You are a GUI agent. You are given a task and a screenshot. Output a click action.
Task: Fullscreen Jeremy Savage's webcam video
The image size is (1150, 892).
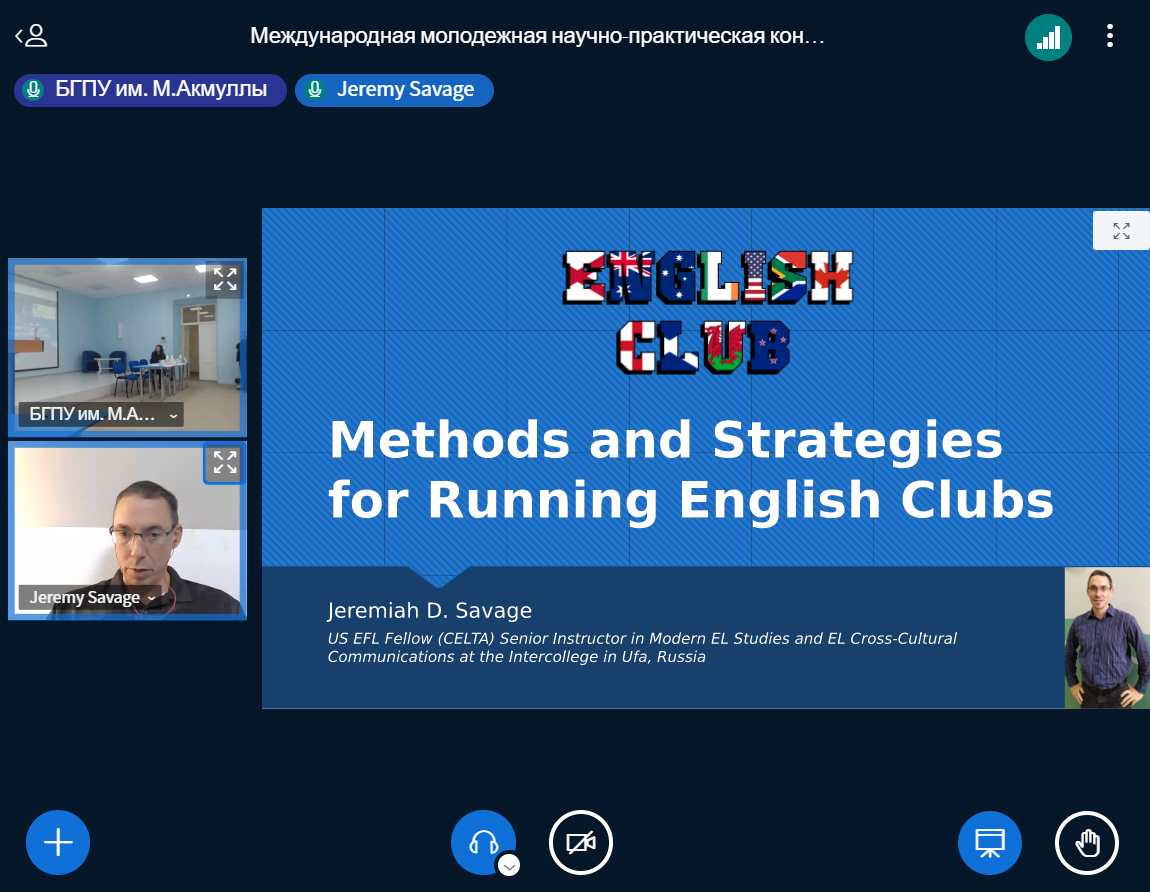[225, 463]
